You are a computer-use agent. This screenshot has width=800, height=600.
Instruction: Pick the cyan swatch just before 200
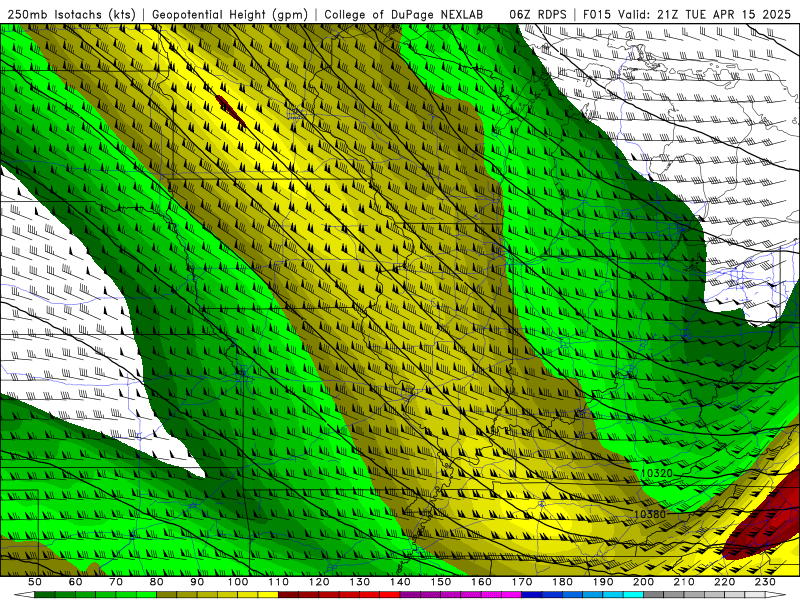tap(633, 594)
